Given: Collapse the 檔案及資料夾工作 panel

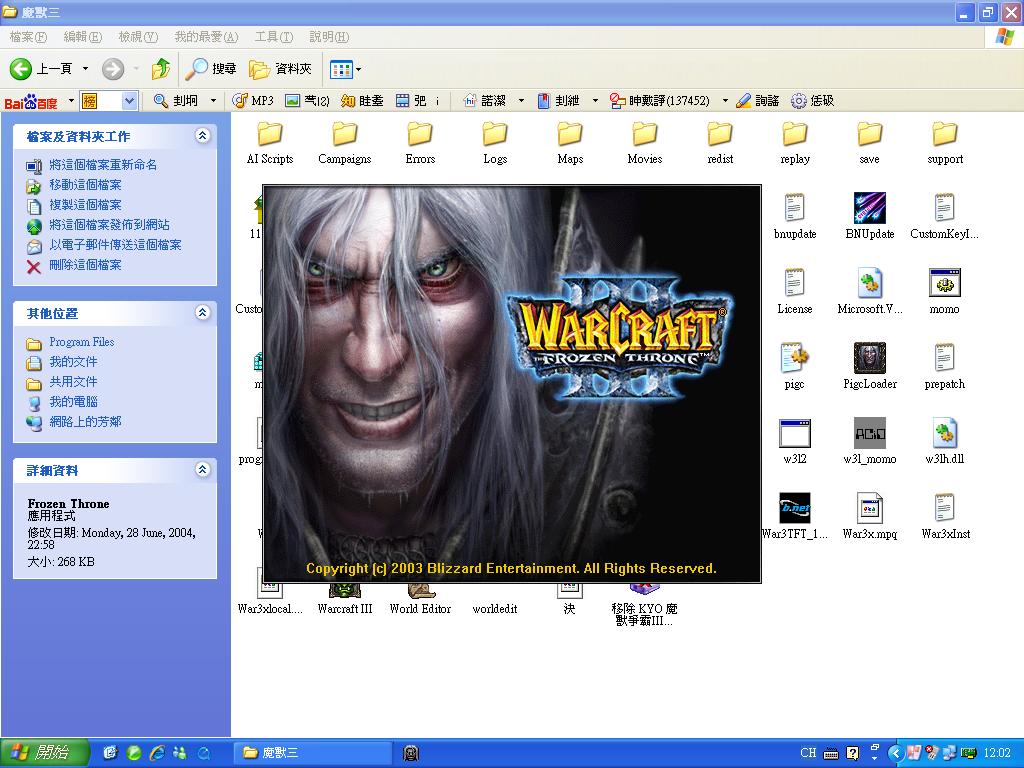Looking at the screenshot, I should tap(203, 136).
